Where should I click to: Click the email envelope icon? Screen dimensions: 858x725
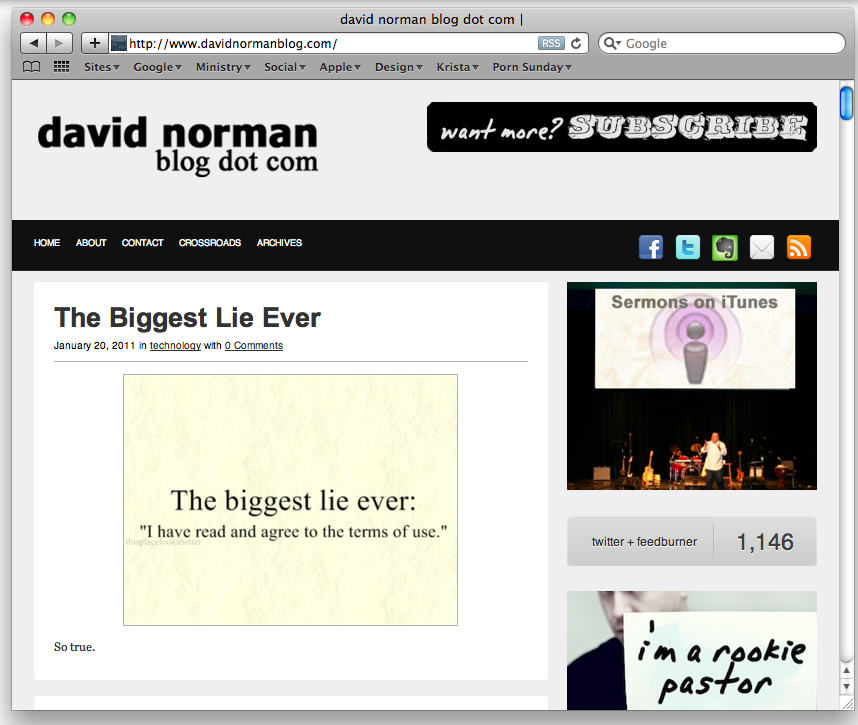point(761,247)
